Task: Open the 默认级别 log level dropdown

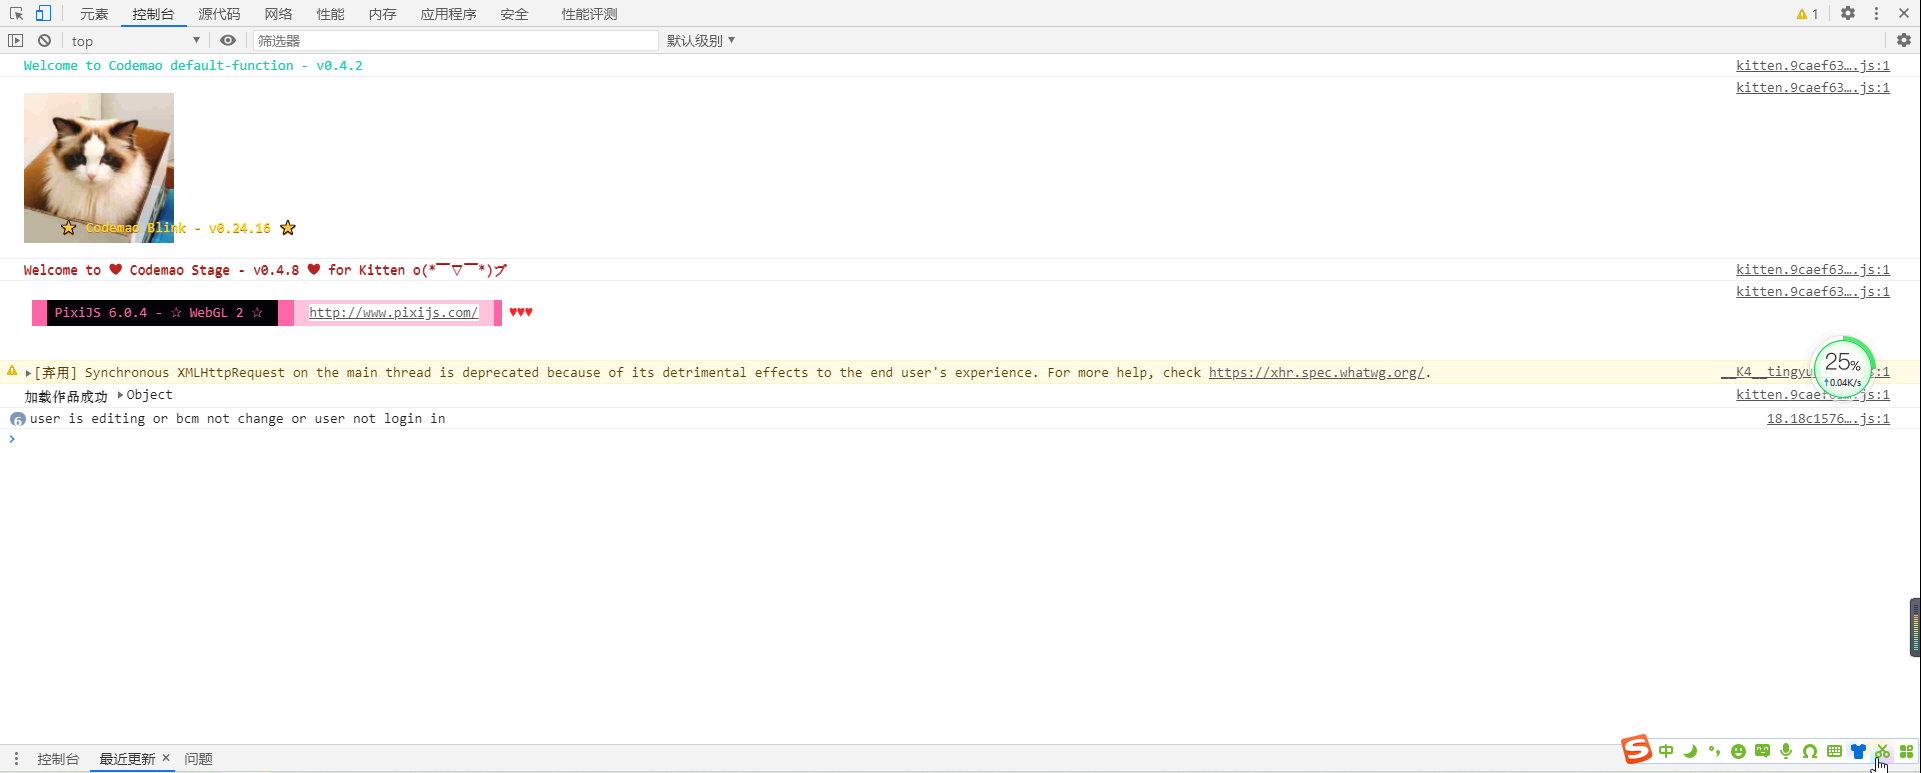Action: click(x=701, y=41)
